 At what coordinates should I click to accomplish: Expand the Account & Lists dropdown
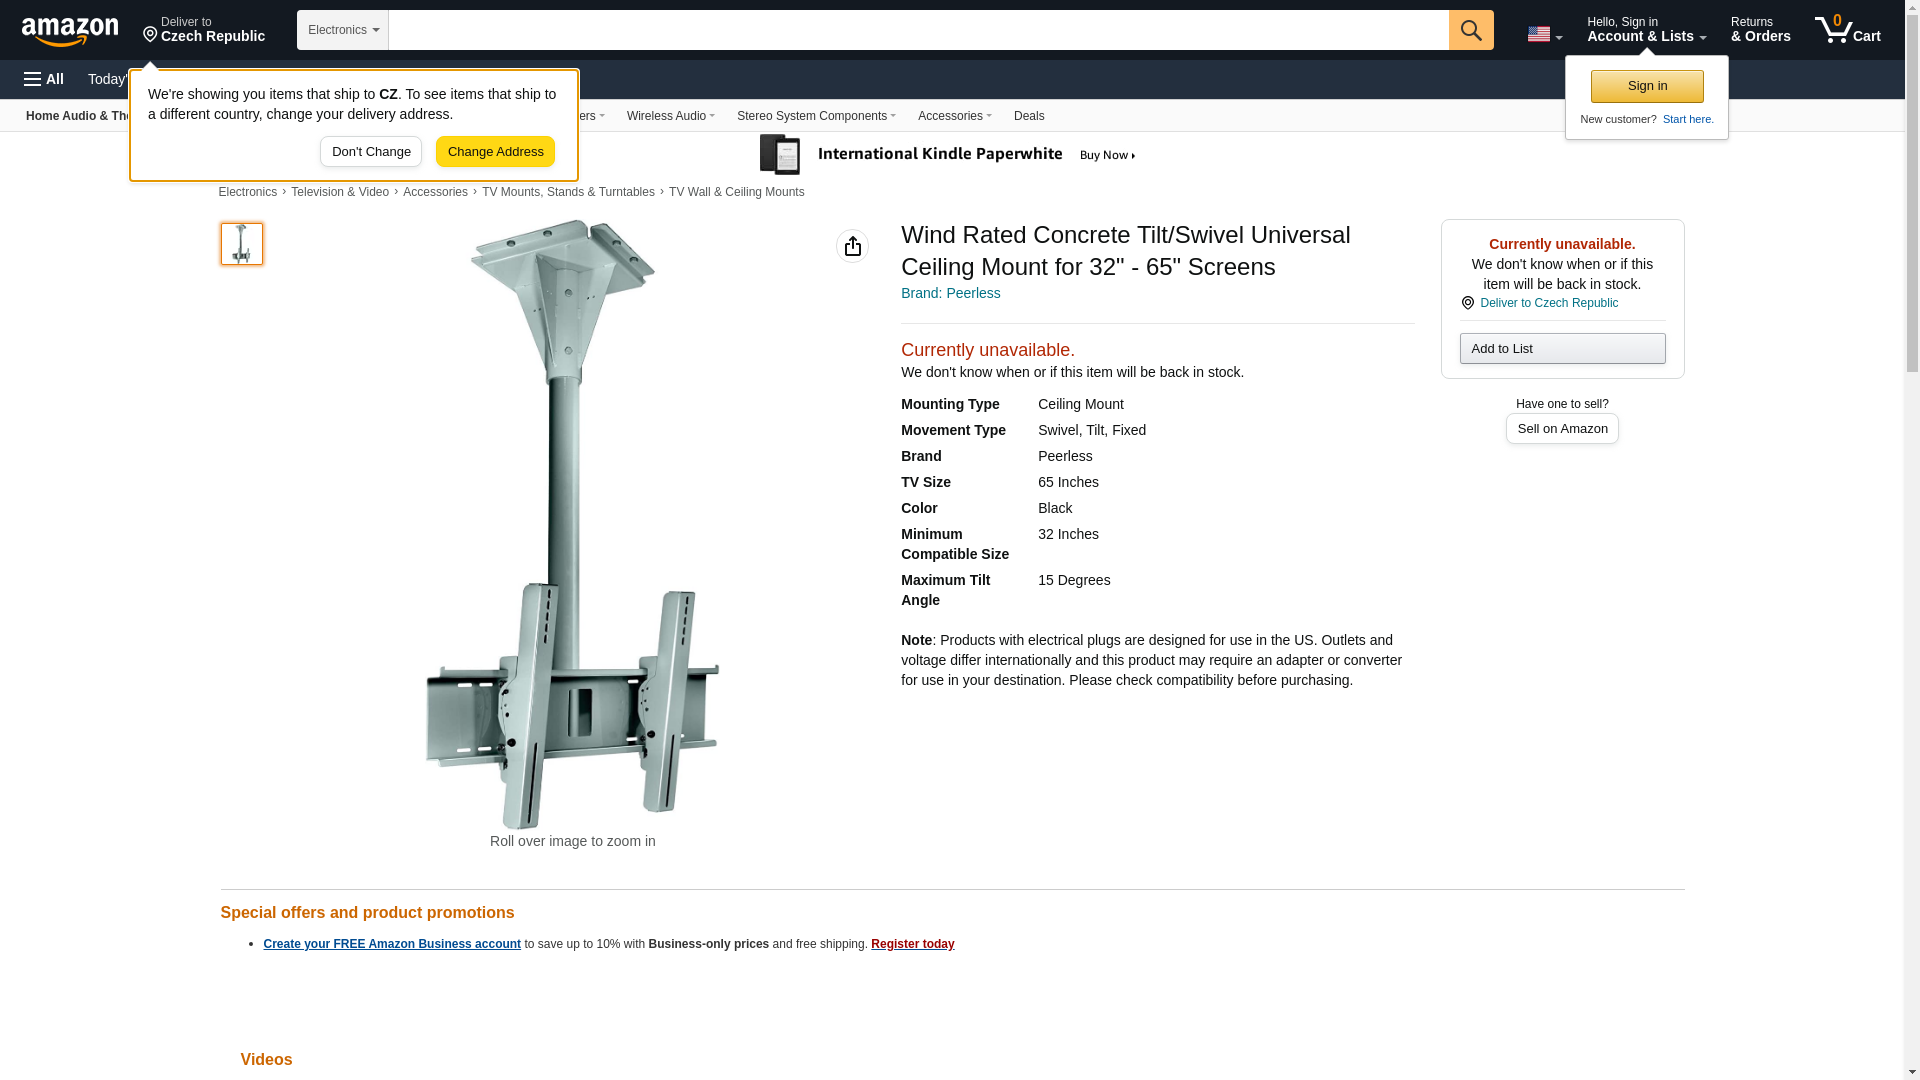click(x=1645, y=30)
